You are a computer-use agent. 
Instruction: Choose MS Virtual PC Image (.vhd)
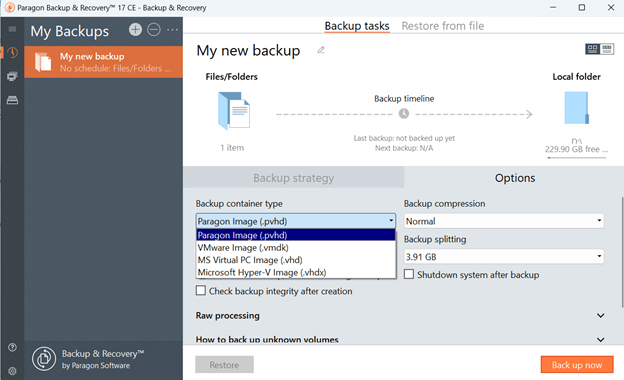(295, 260)
